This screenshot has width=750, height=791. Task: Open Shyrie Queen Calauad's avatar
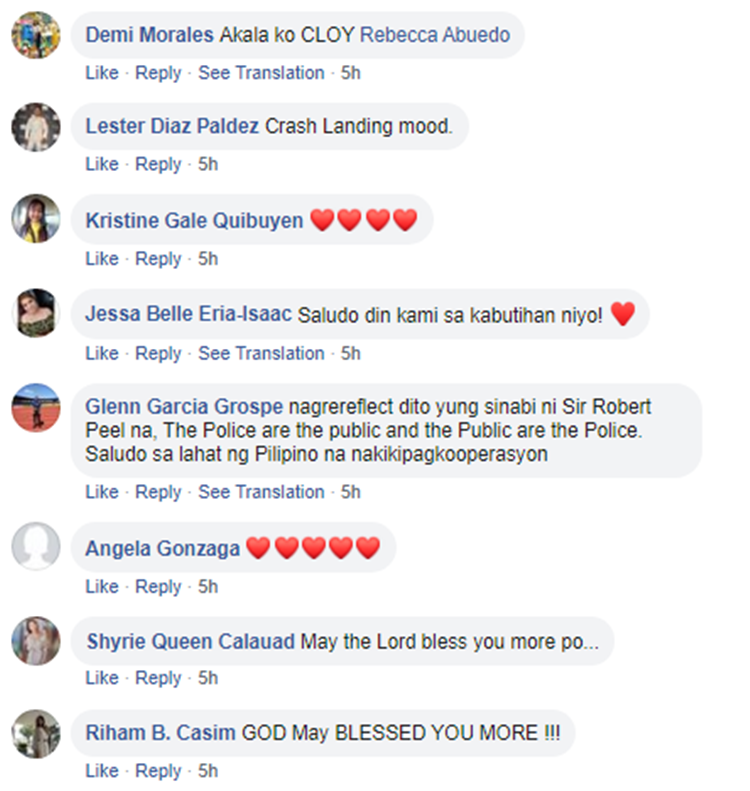point(36,641)
